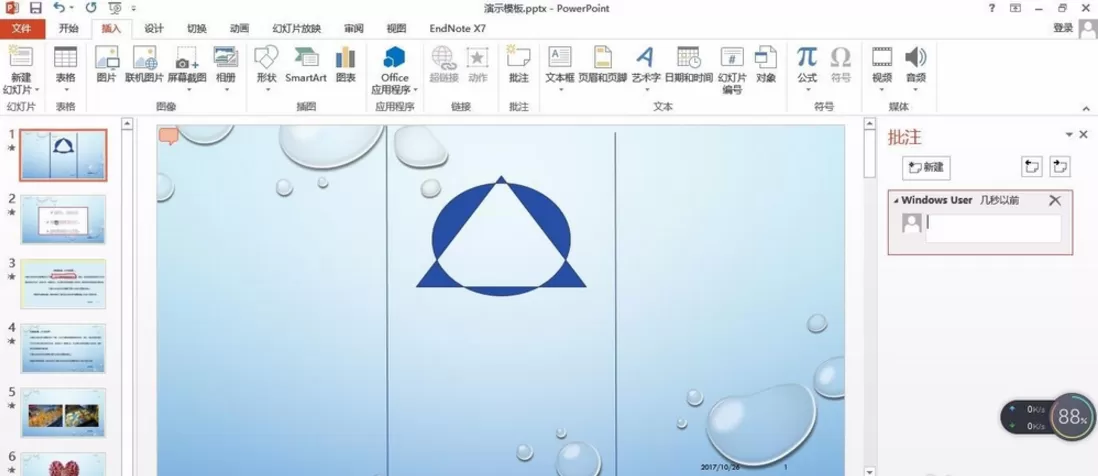The width and height of the screenshot is (1098, 476).
Task: Insert a chart (图表)
Action: 345,64
